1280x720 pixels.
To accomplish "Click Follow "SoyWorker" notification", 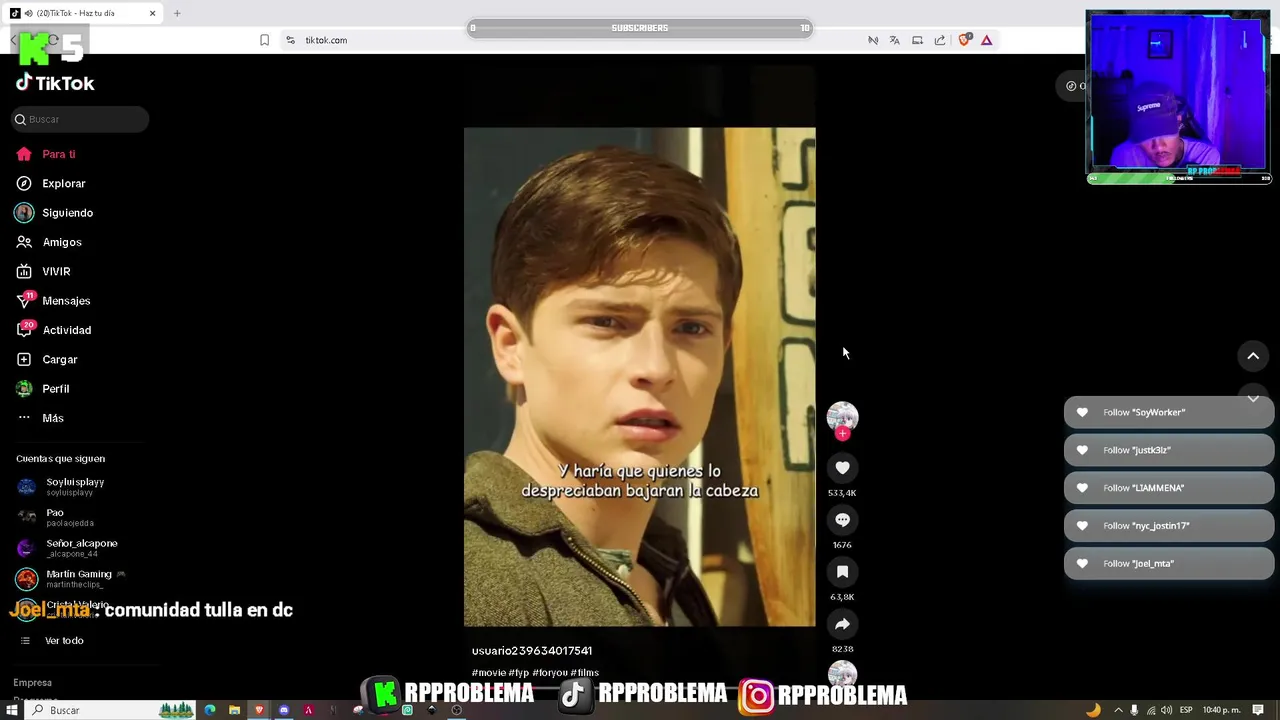I will tap(1169, 412).
